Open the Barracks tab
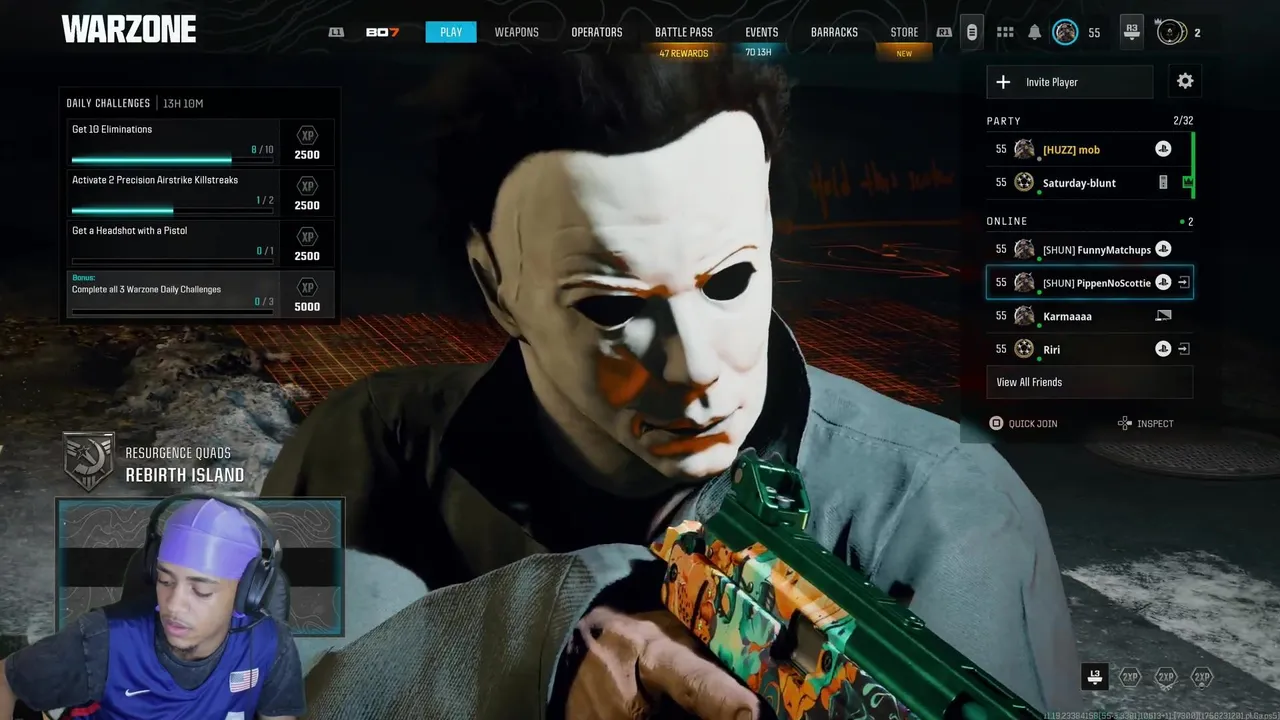The height and width of the screenshot is (720, 1280). tap(834, 32)
